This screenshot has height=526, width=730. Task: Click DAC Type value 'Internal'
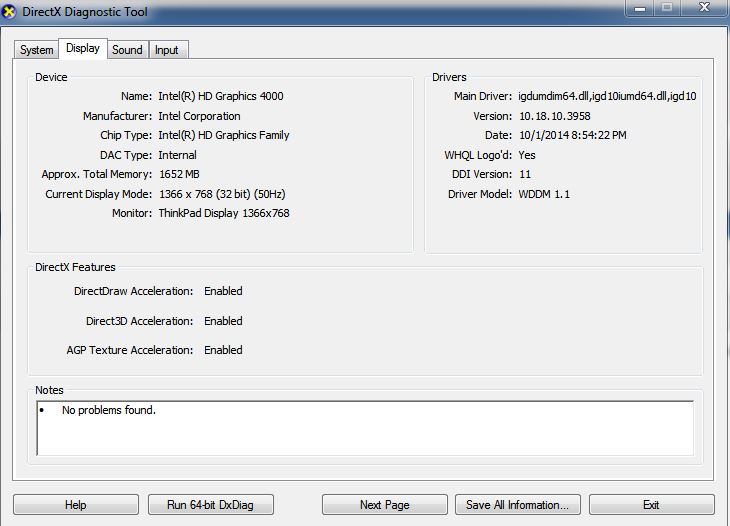click(x=177, y=155)
